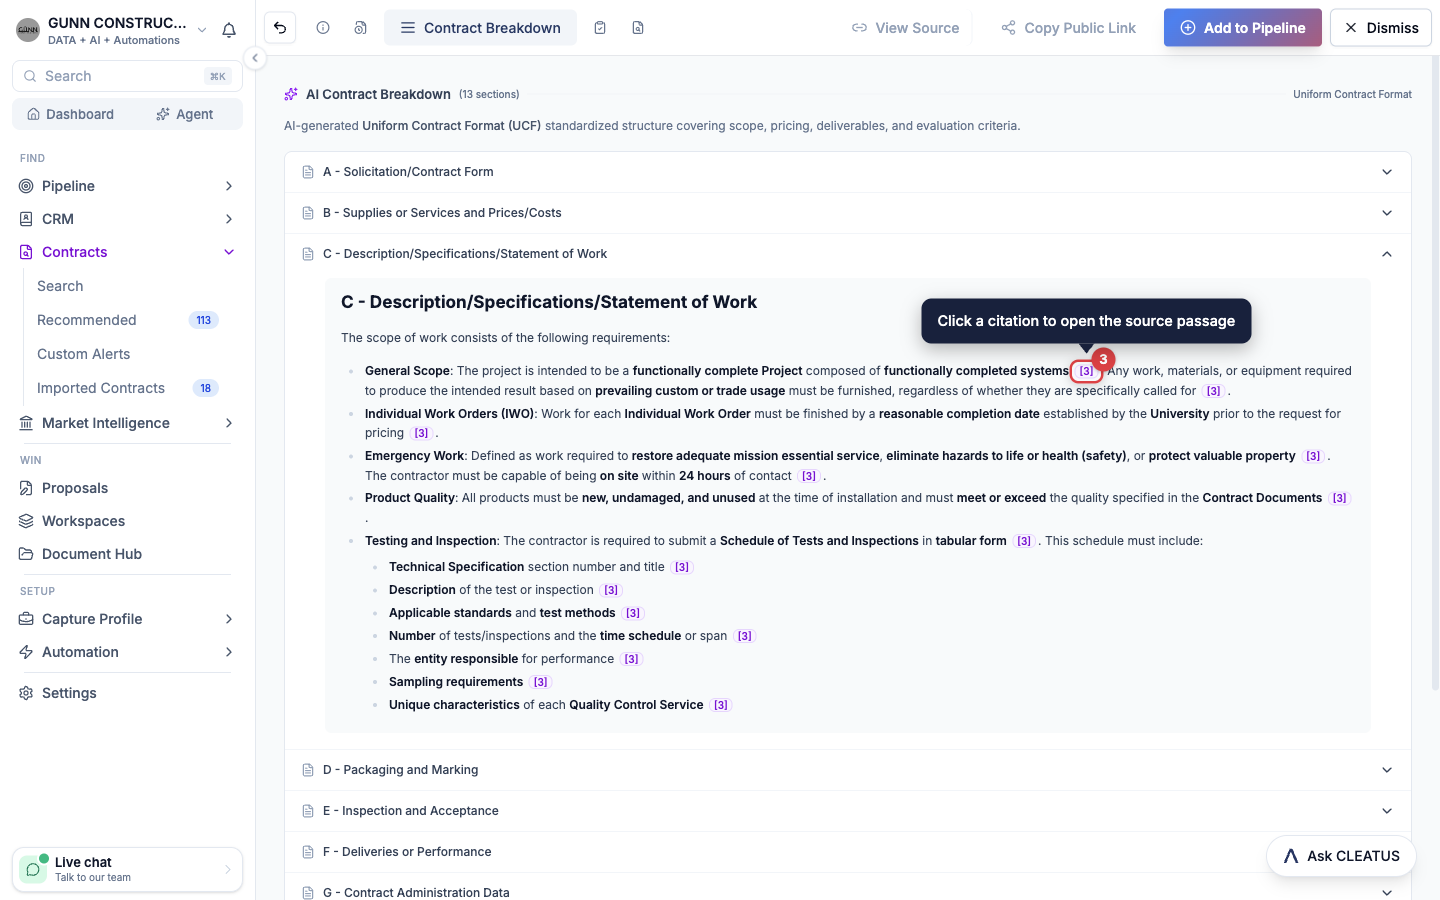Open the clipboard checklist icon tab

click(x=600, y=28)
